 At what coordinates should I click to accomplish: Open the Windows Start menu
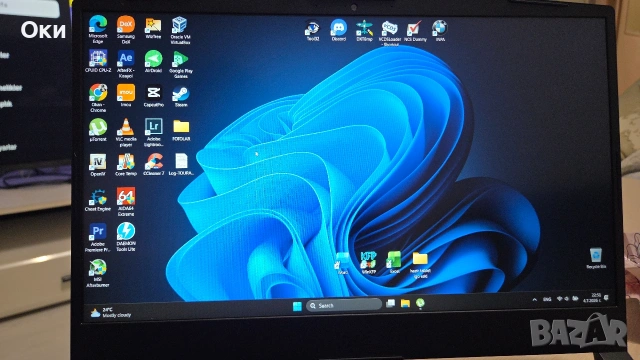pyautogui.click(x=297, y=306)
